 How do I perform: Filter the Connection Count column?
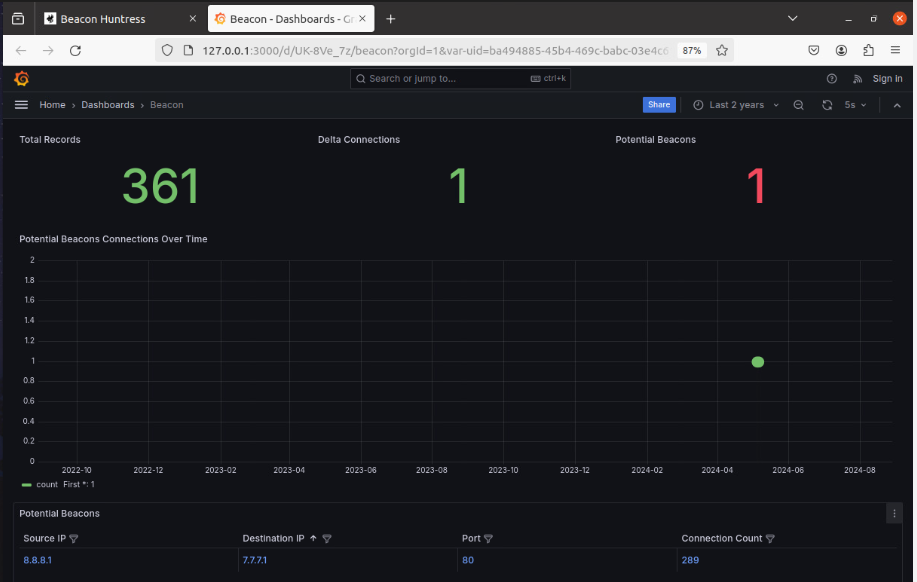click(x=769, y=539)
